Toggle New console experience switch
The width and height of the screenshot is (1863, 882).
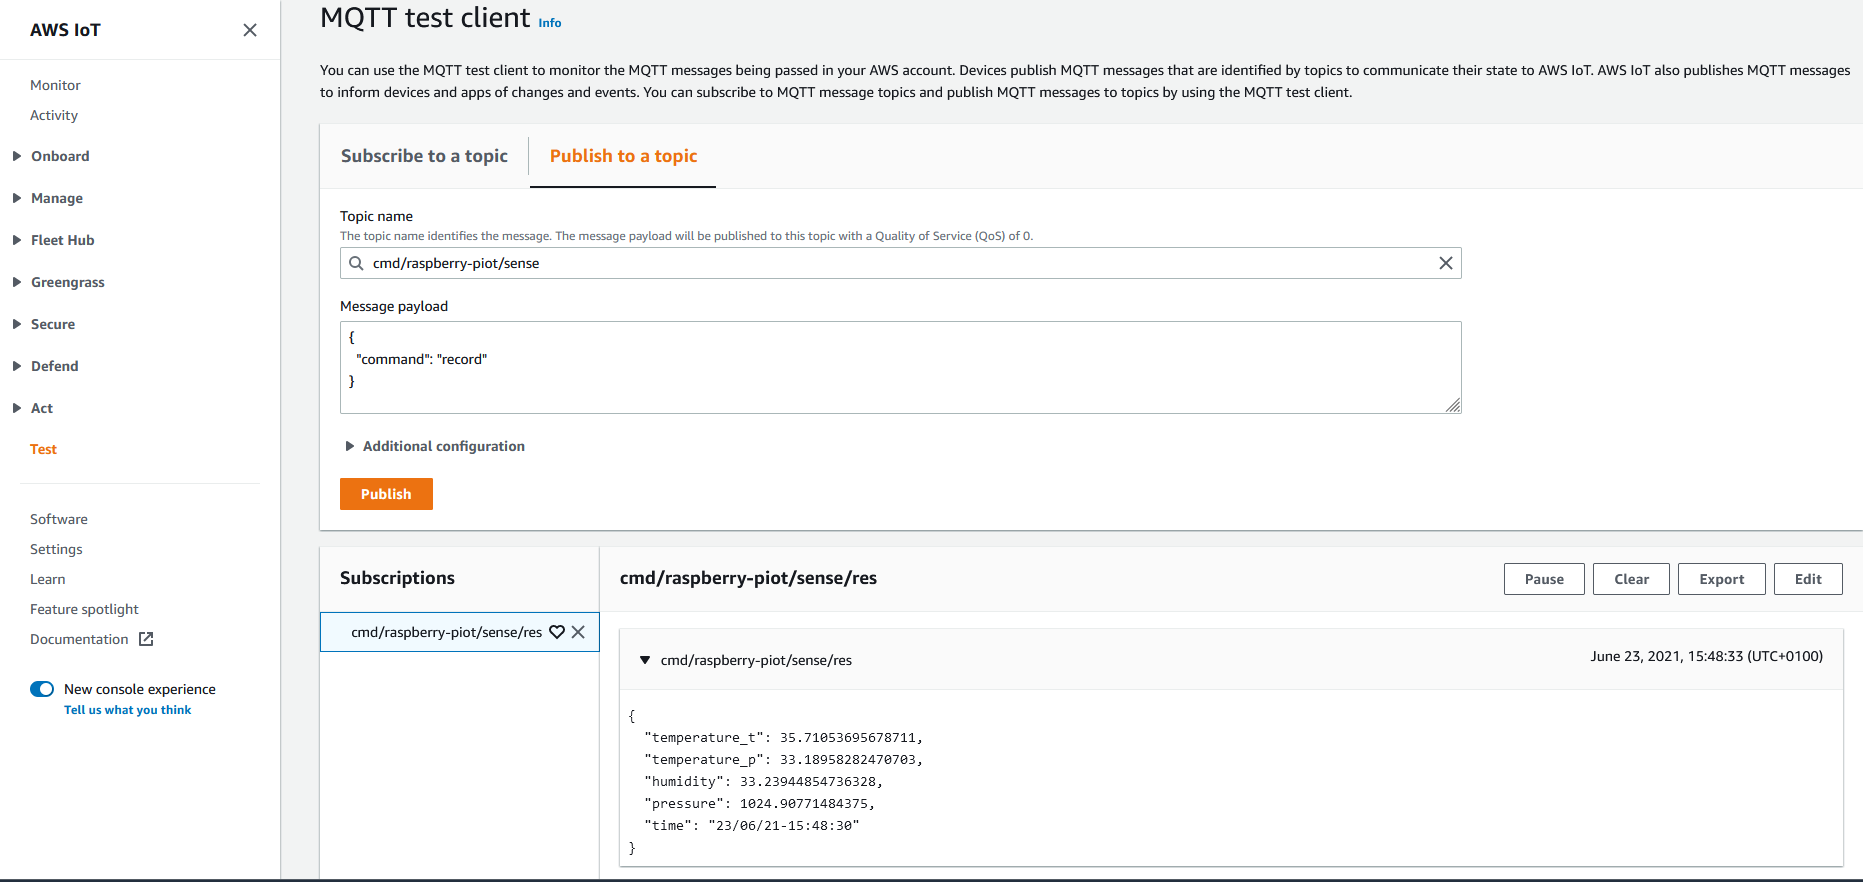(x=42, y=689)
